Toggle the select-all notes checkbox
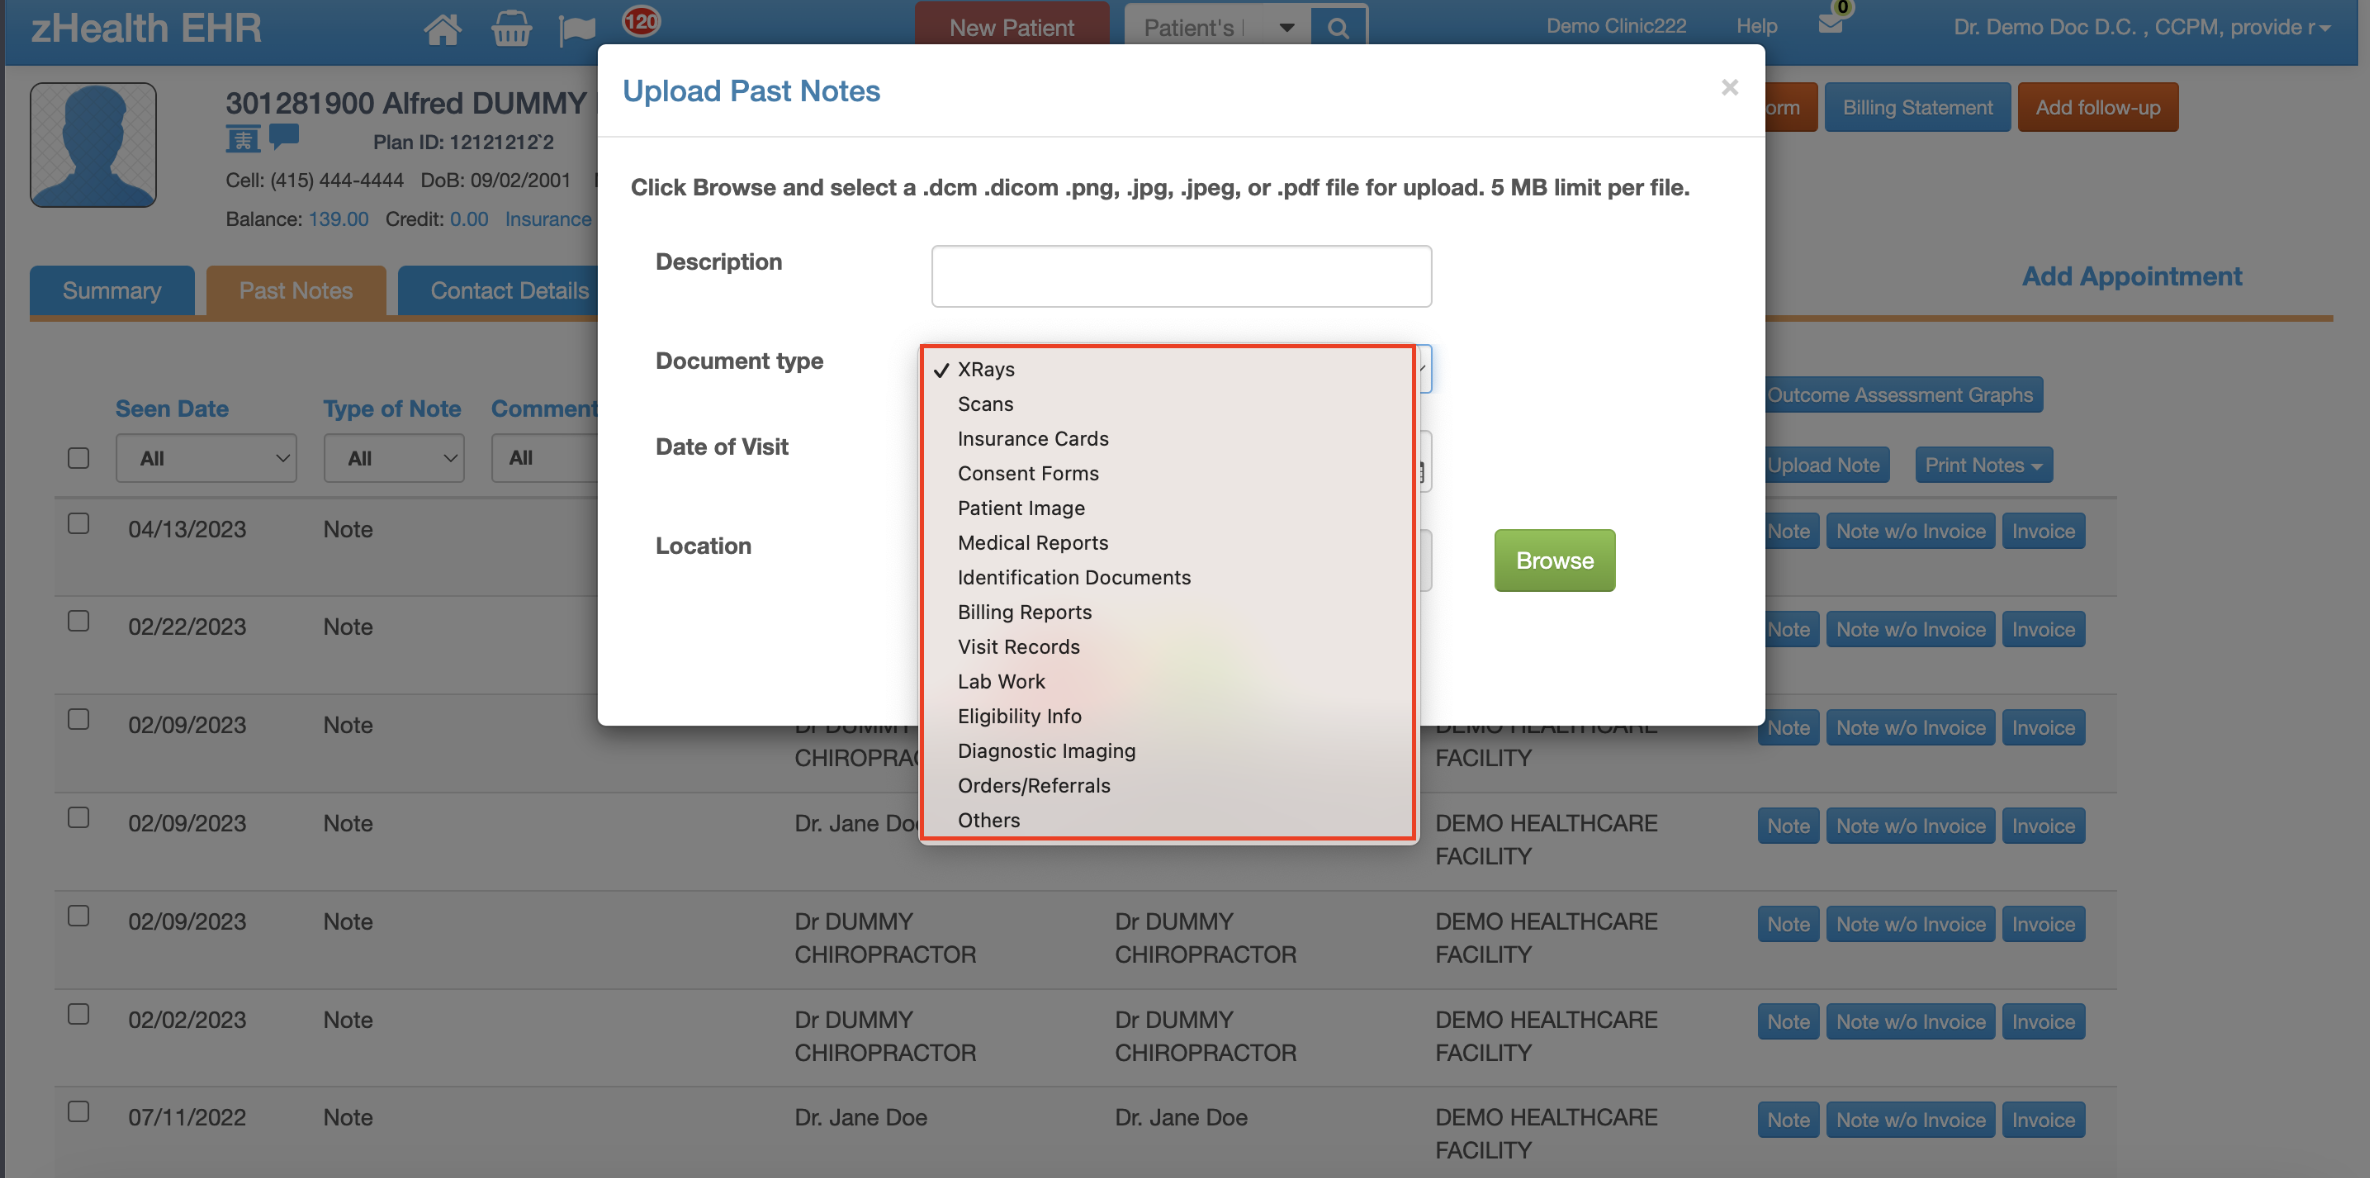The image size is (2370, 1178). [78, 458]
